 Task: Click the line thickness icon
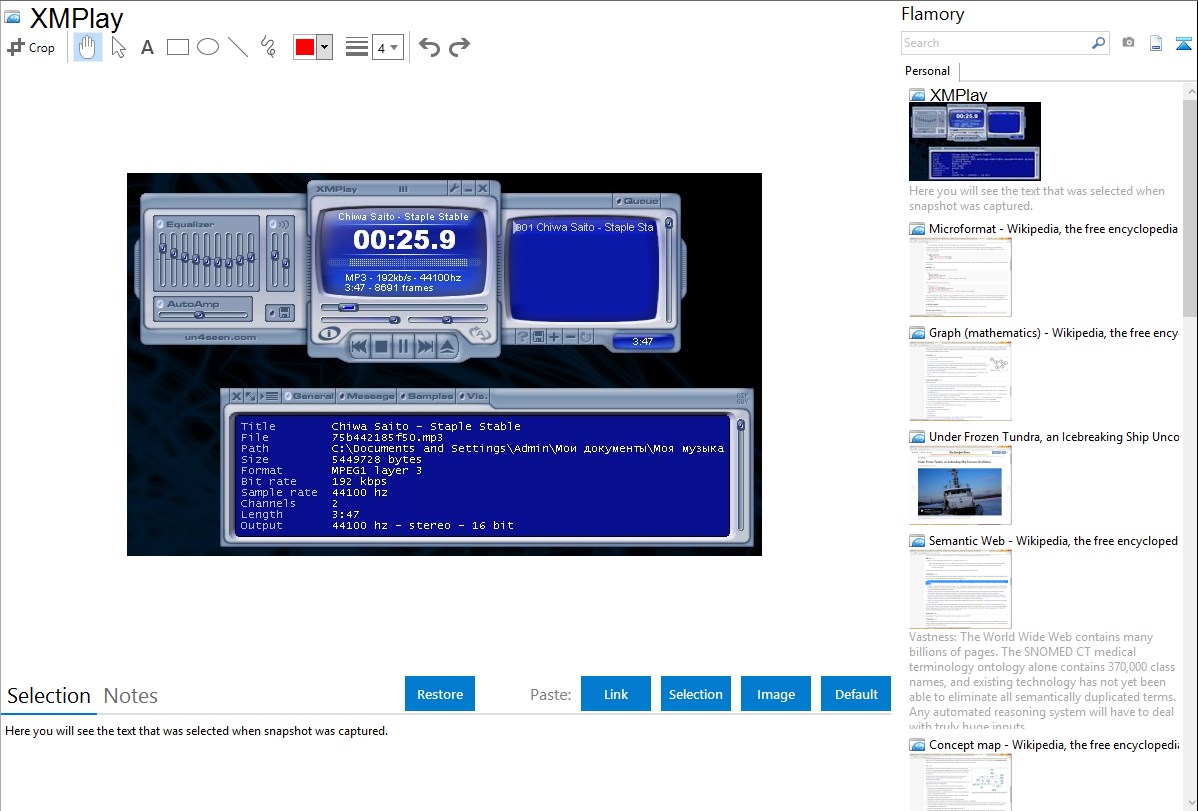click(356, 47)
